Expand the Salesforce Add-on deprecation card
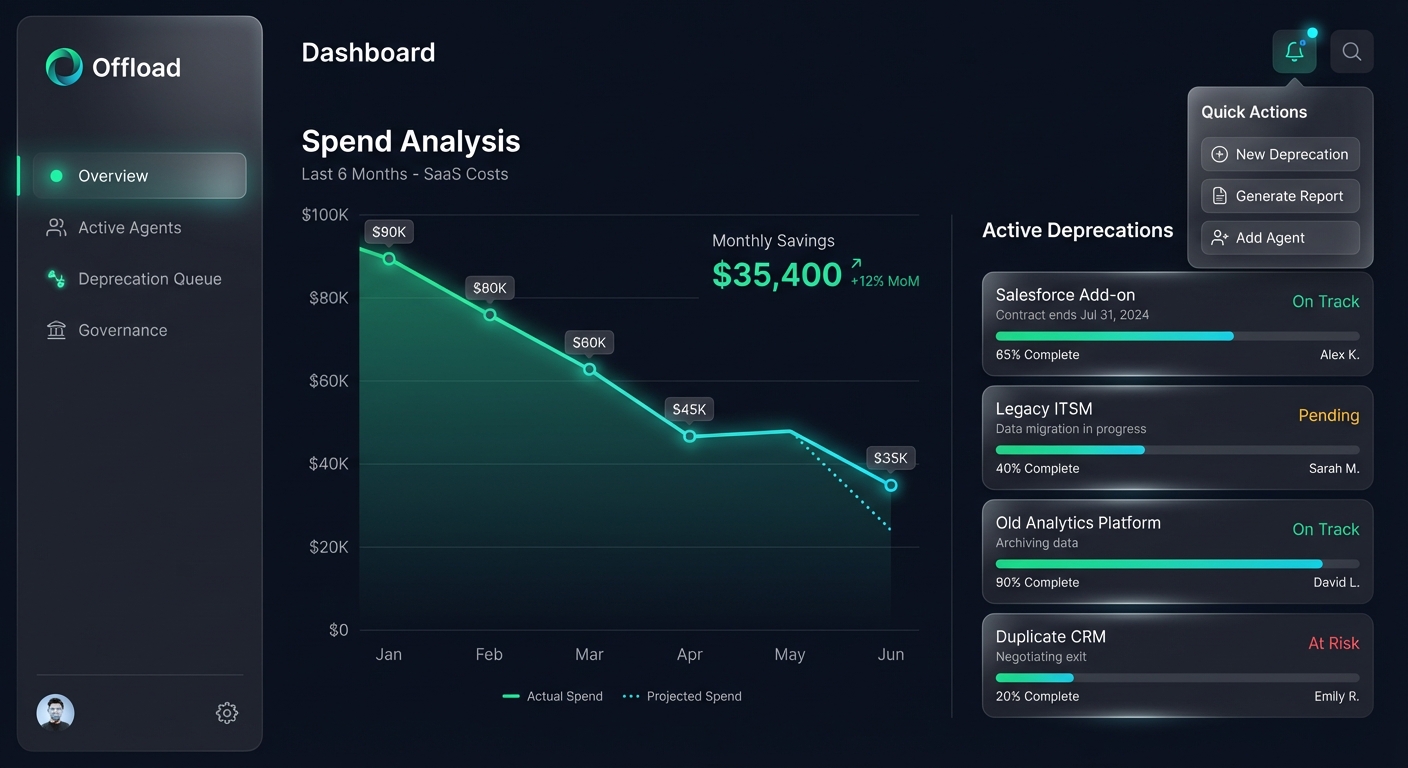This screenshot has width=1408, height=768. click(1177, 322)
